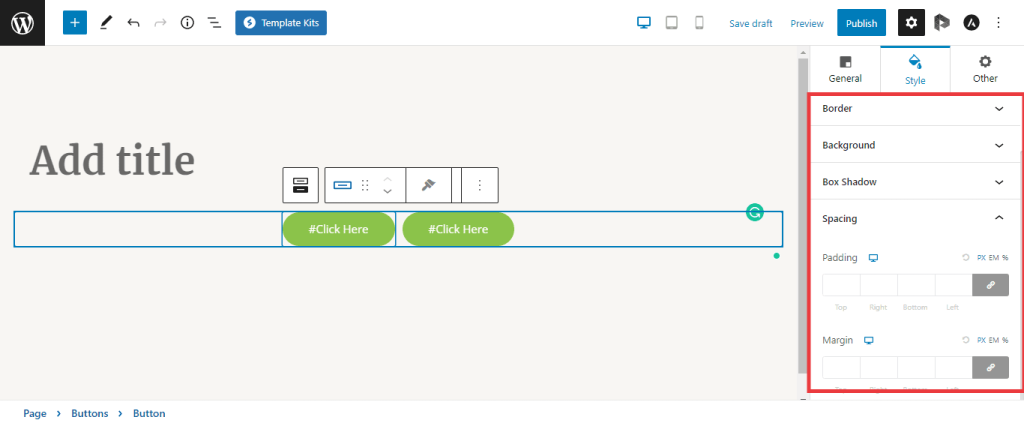Click the Publish button

coord(861,23)
